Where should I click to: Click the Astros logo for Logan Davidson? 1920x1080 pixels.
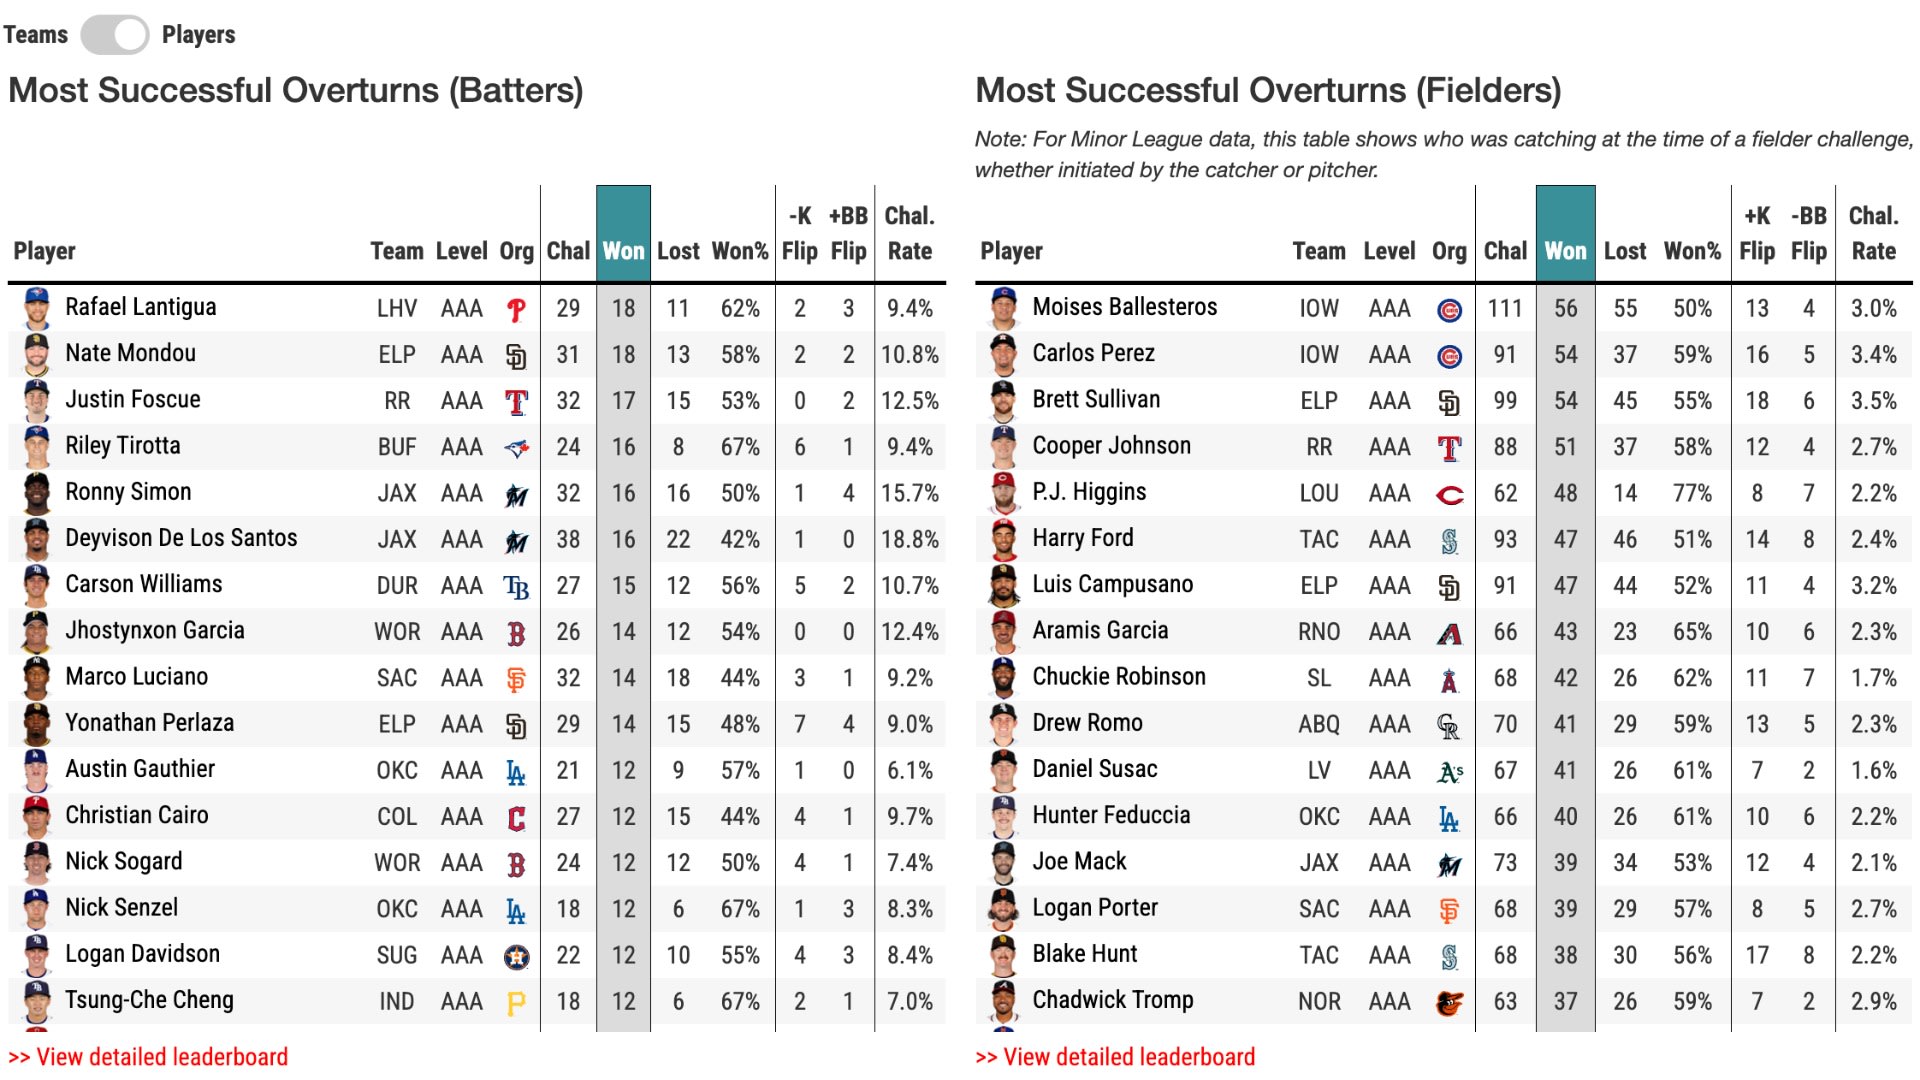(516, 957)
